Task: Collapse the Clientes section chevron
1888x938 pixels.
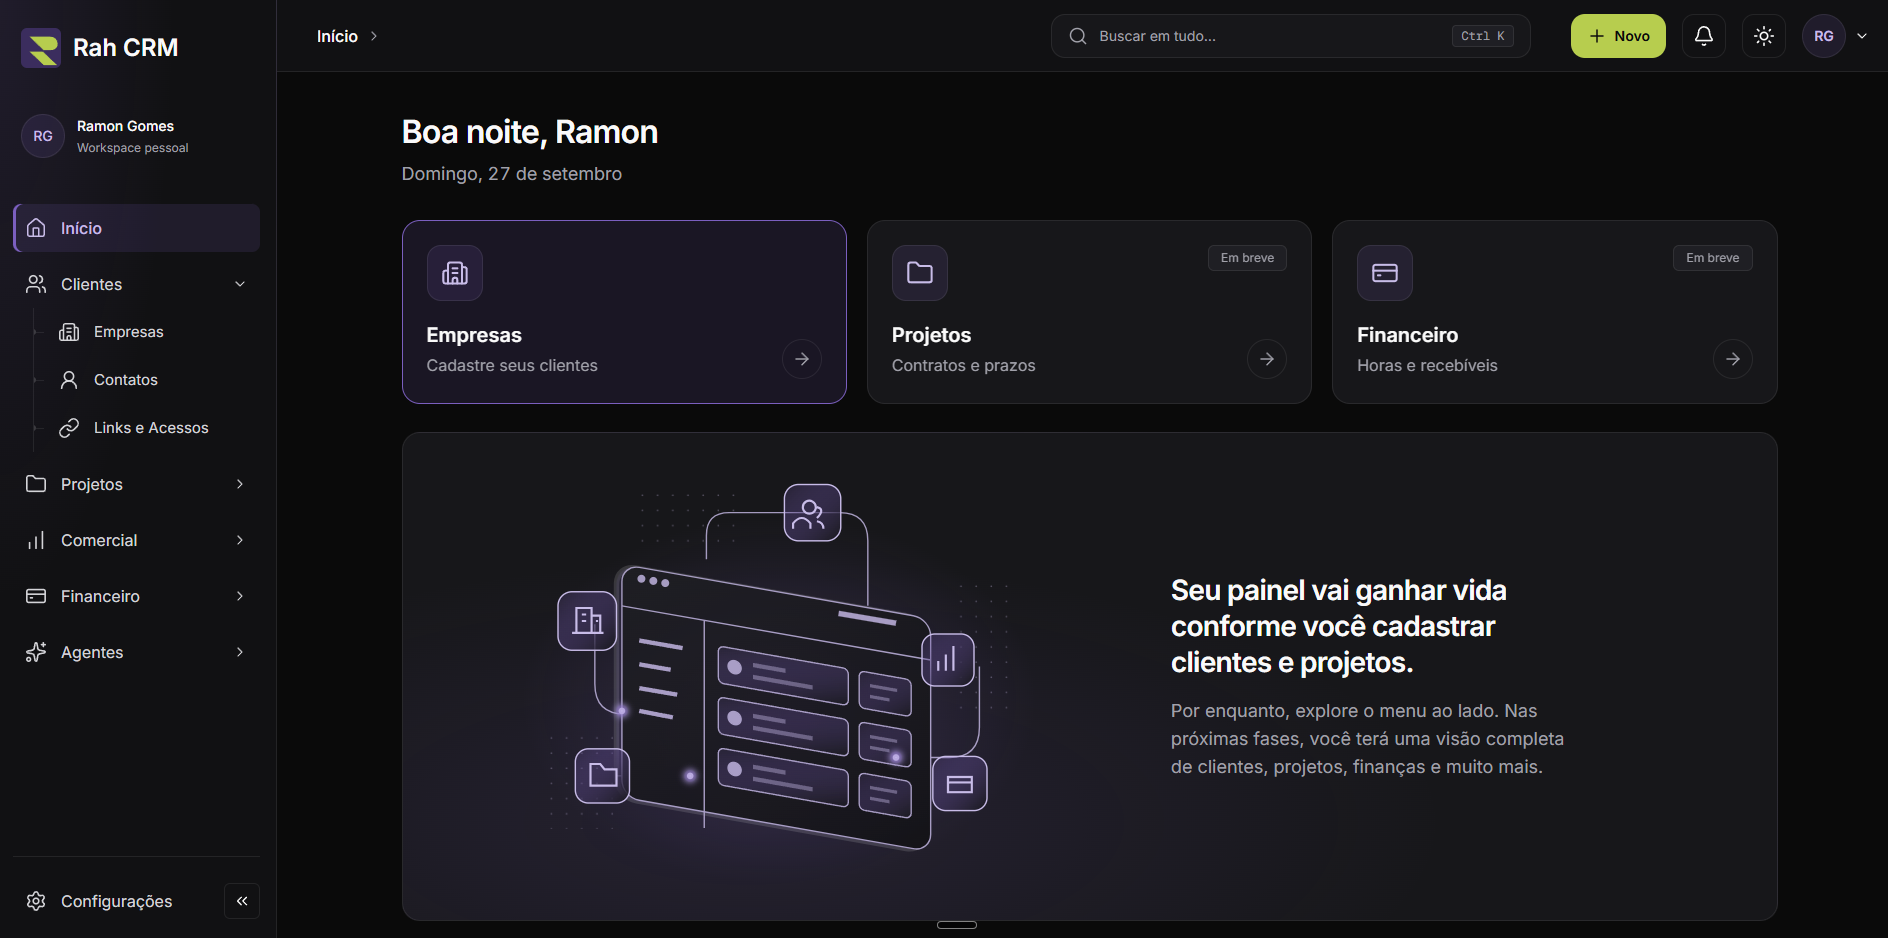Action: click(x=240, y=284)
